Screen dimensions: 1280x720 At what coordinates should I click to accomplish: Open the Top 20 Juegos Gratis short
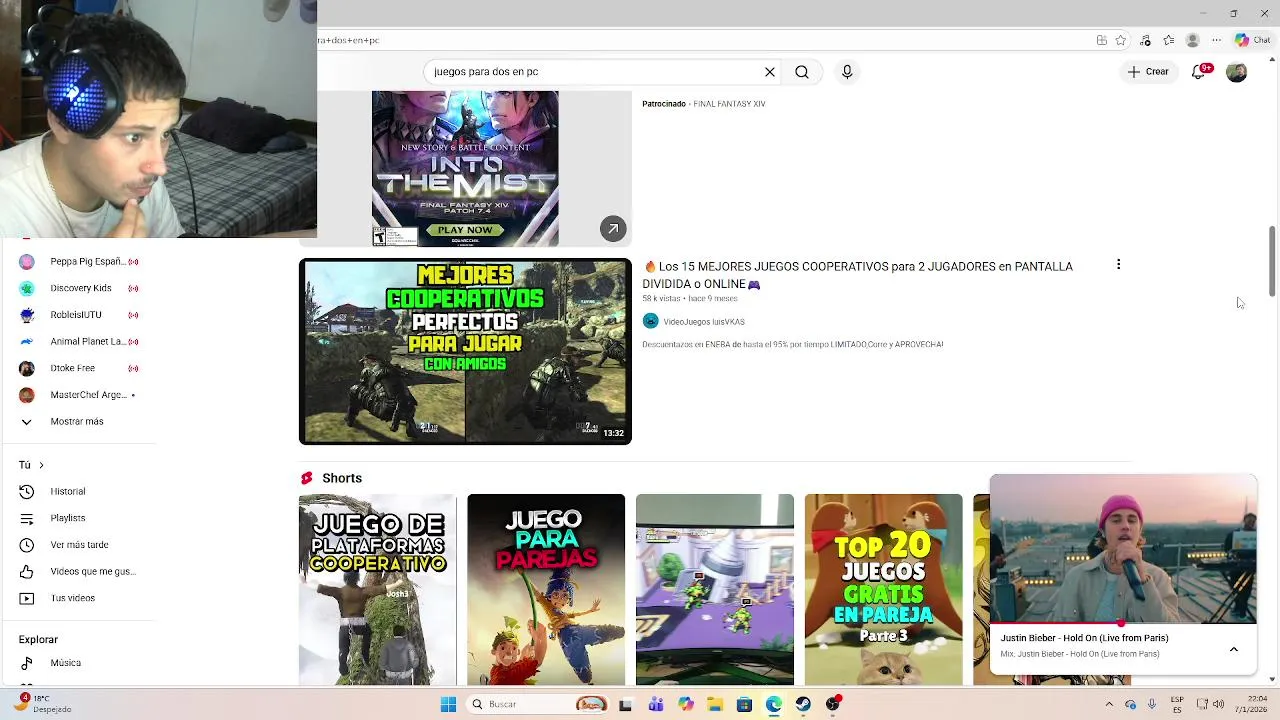pyautogui.click(x=883, y=590)
